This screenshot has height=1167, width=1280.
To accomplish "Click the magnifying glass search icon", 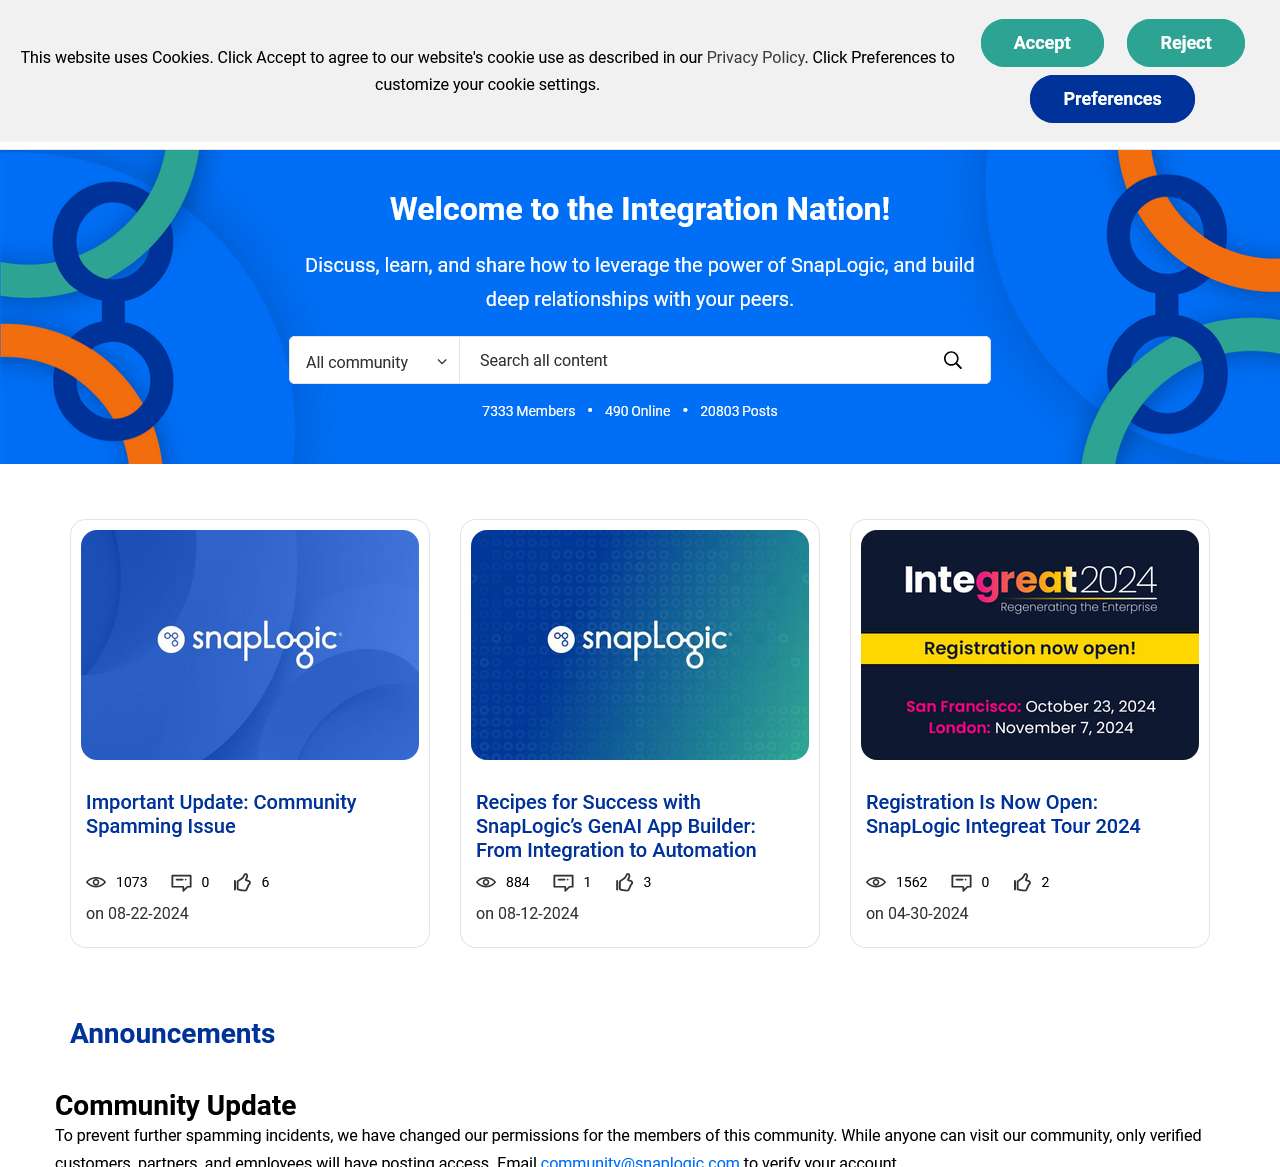I will (953, 360).
